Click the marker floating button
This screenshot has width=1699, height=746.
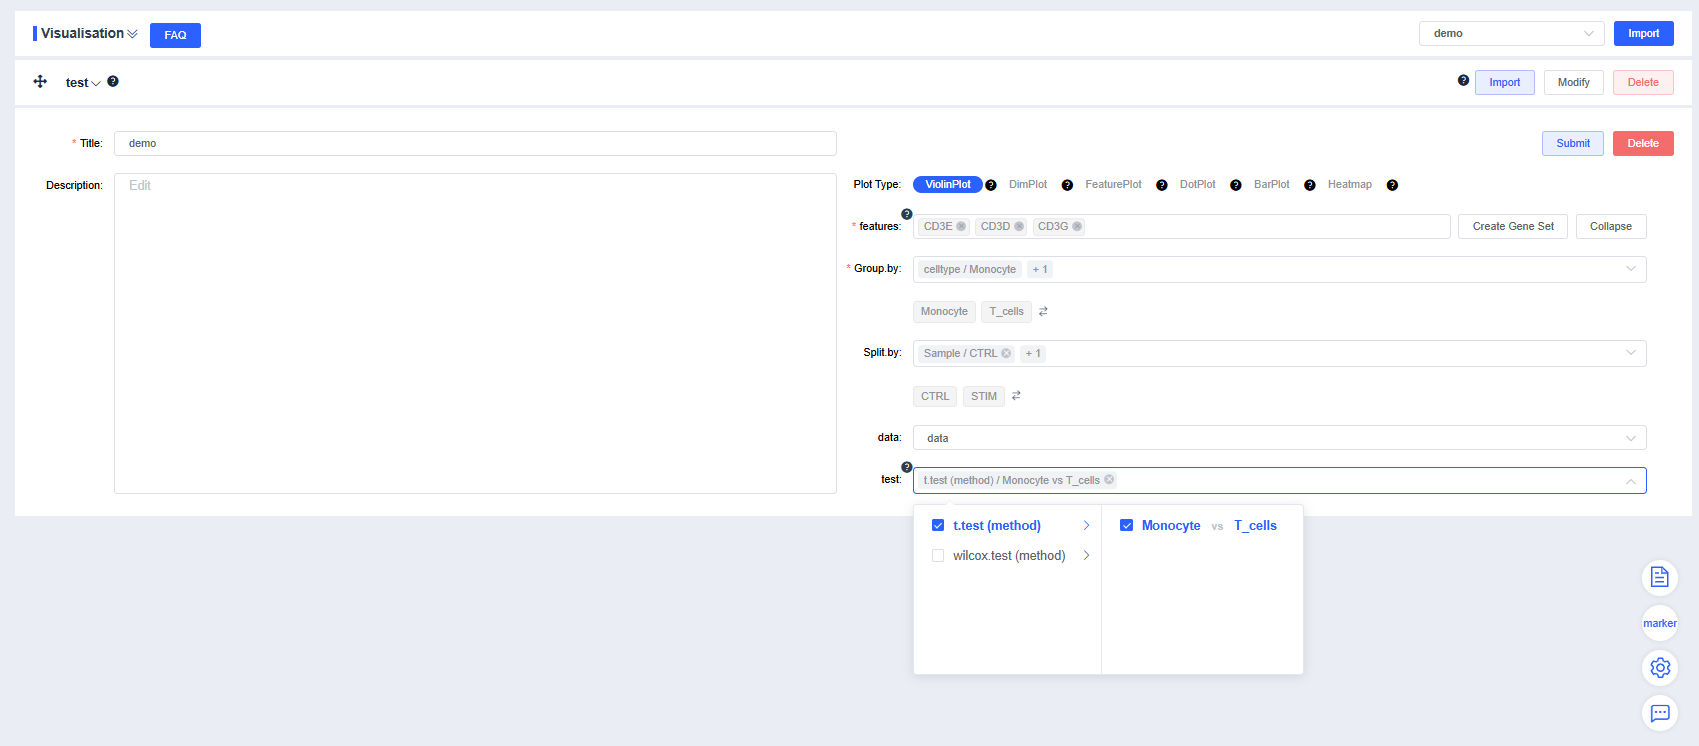(1659, 623)
